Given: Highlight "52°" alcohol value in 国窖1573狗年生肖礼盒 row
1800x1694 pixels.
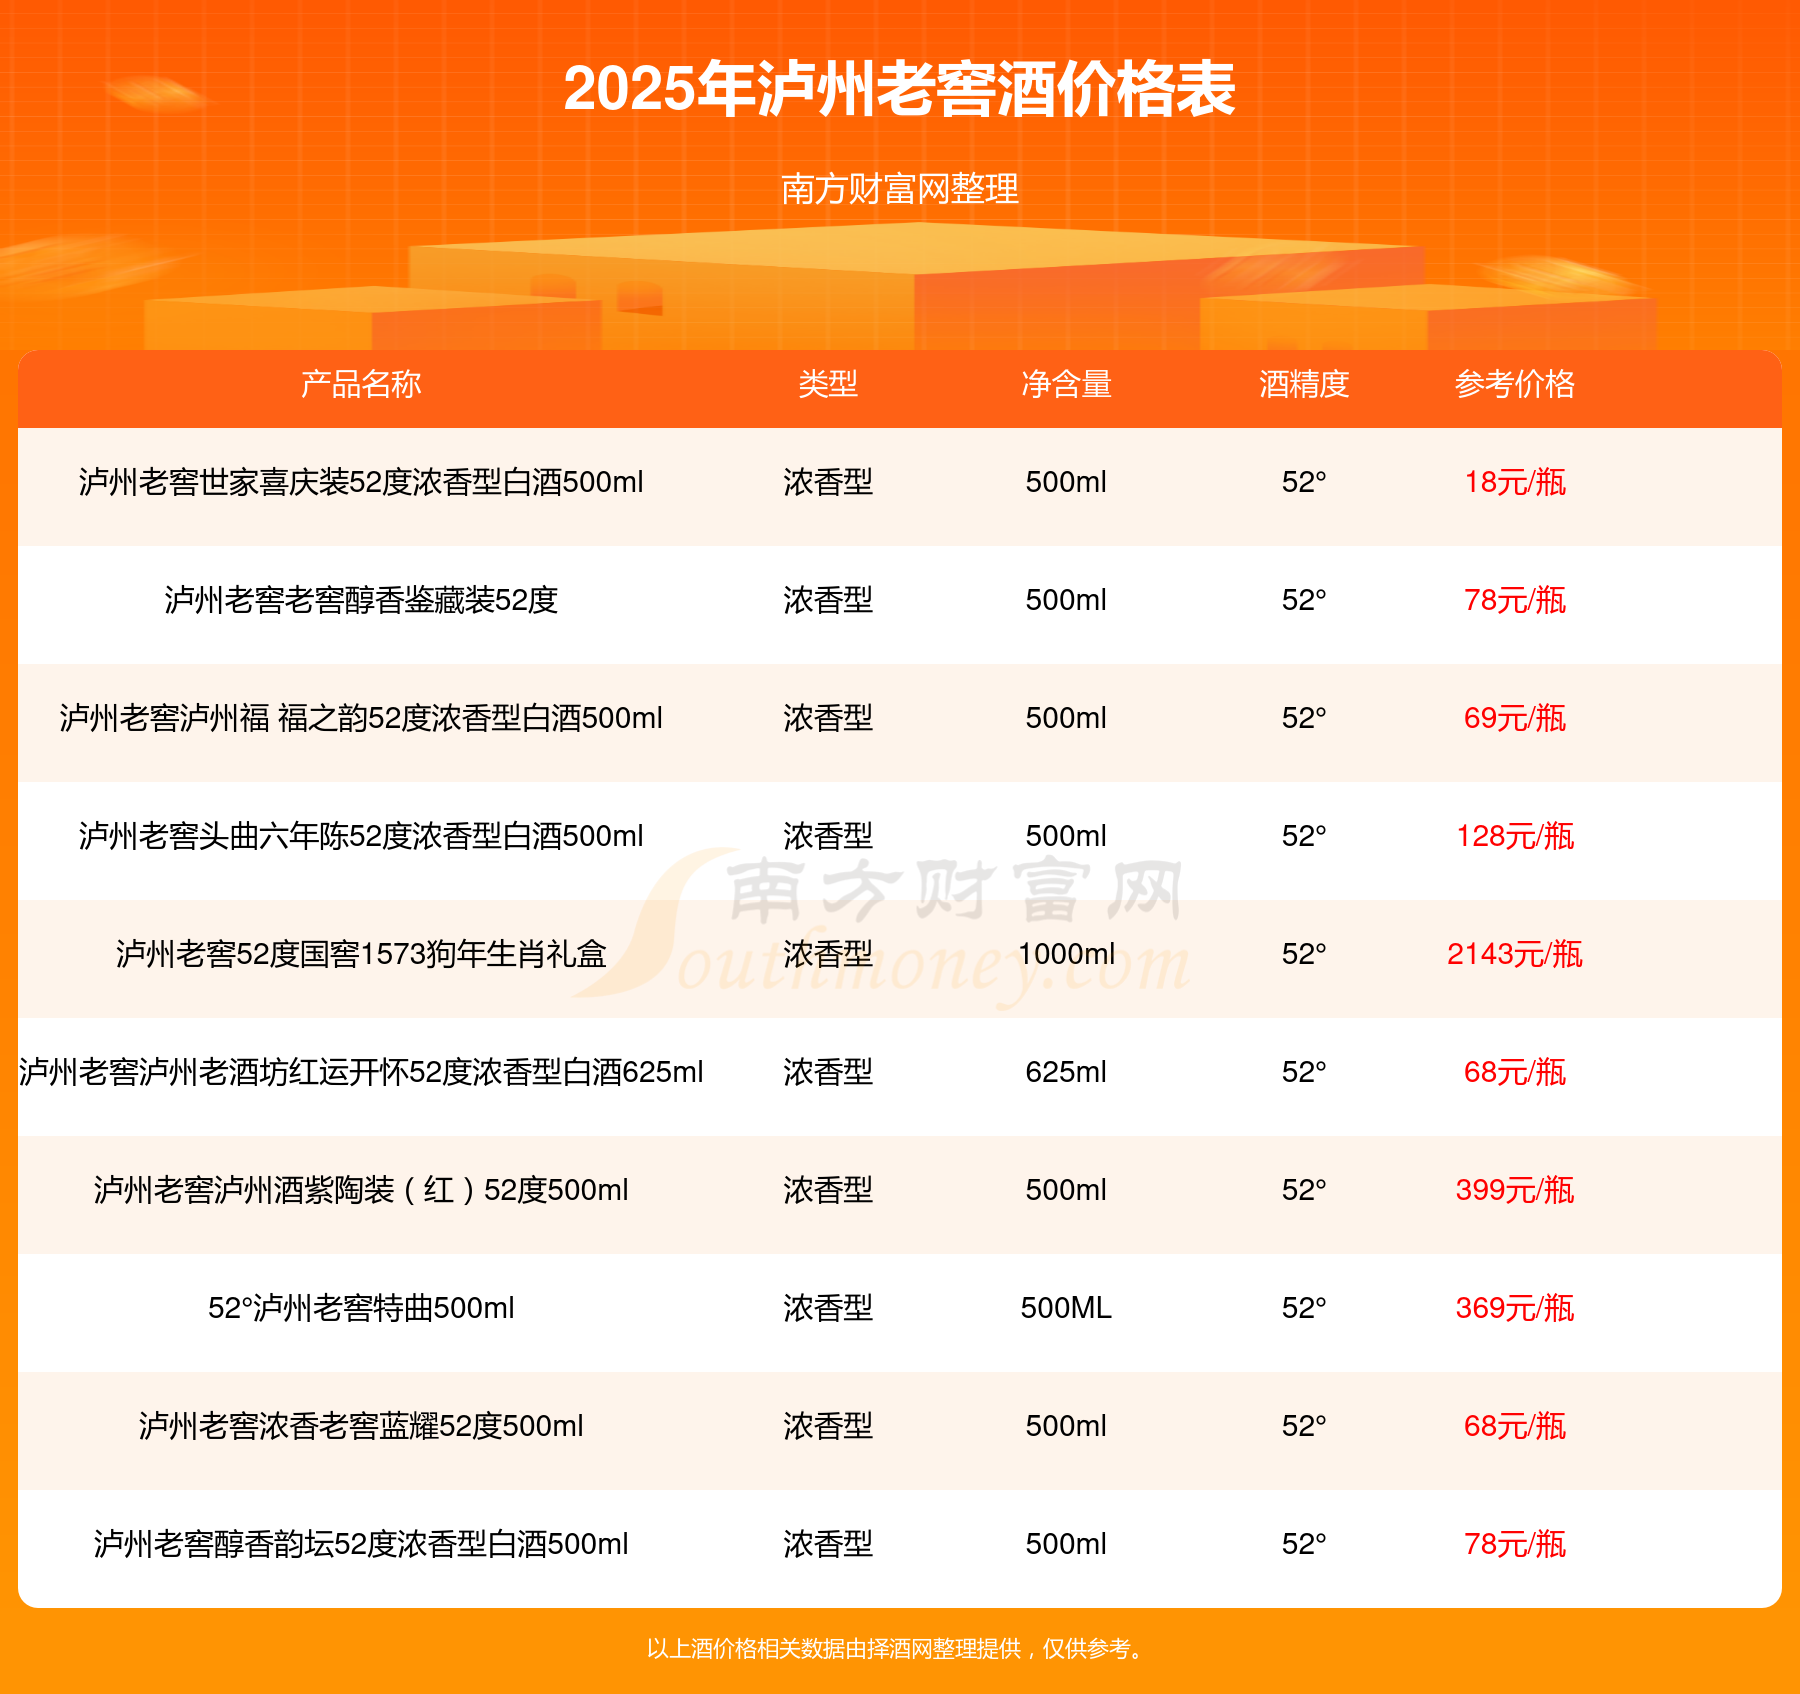Looking at the screenshot, I should point(1304,954).
